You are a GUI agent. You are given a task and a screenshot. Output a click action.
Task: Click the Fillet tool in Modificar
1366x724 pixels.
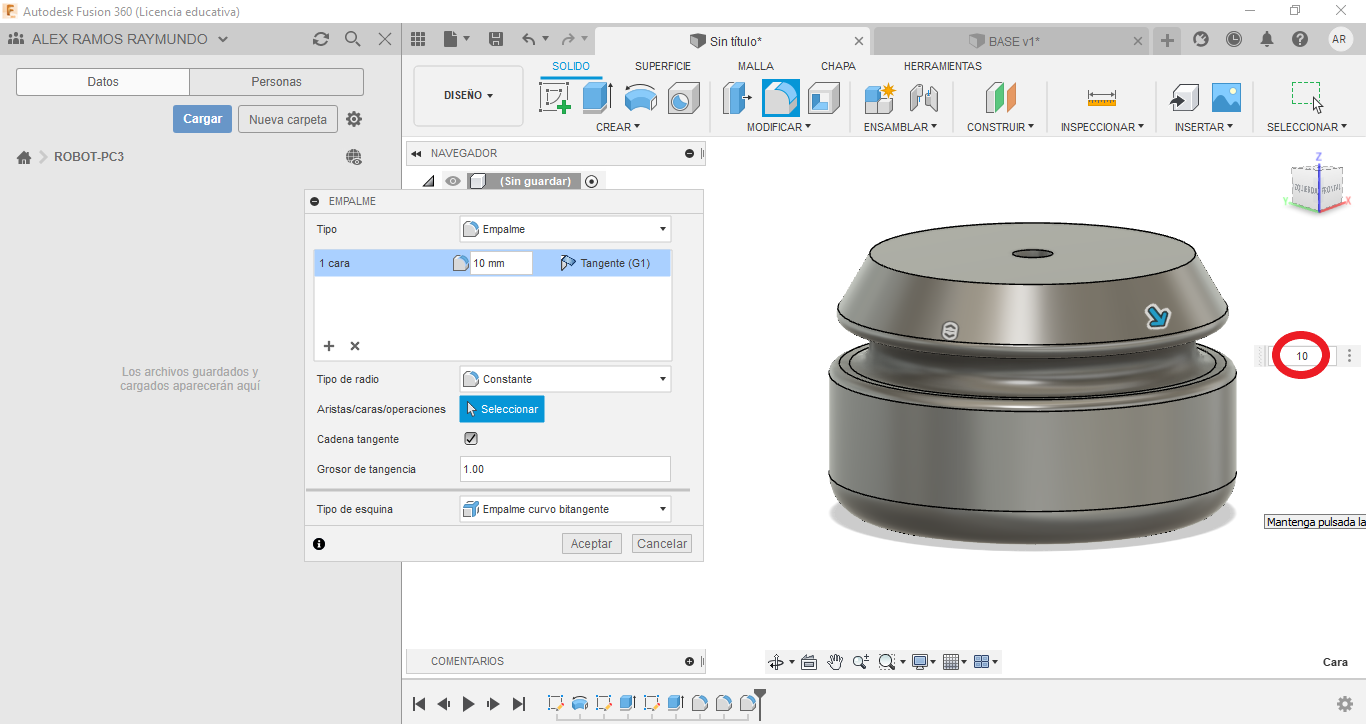point(780,98)
